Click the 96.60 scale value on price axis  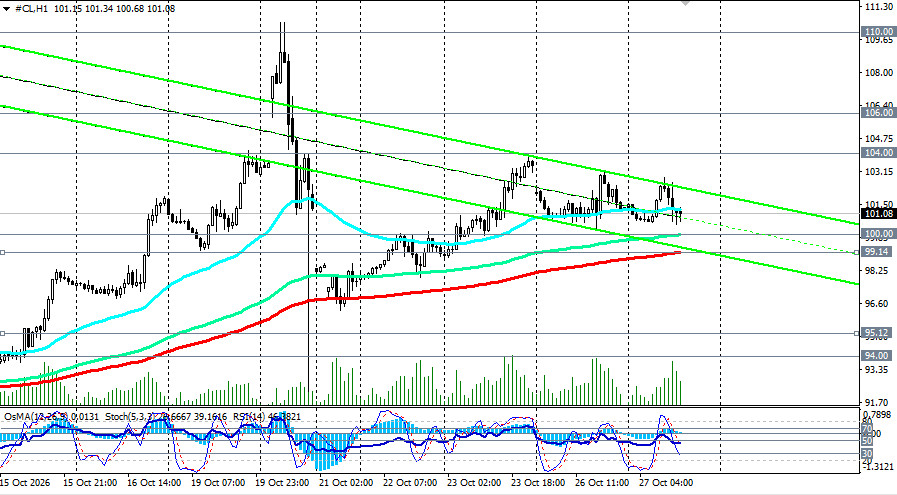click(877, 304)
